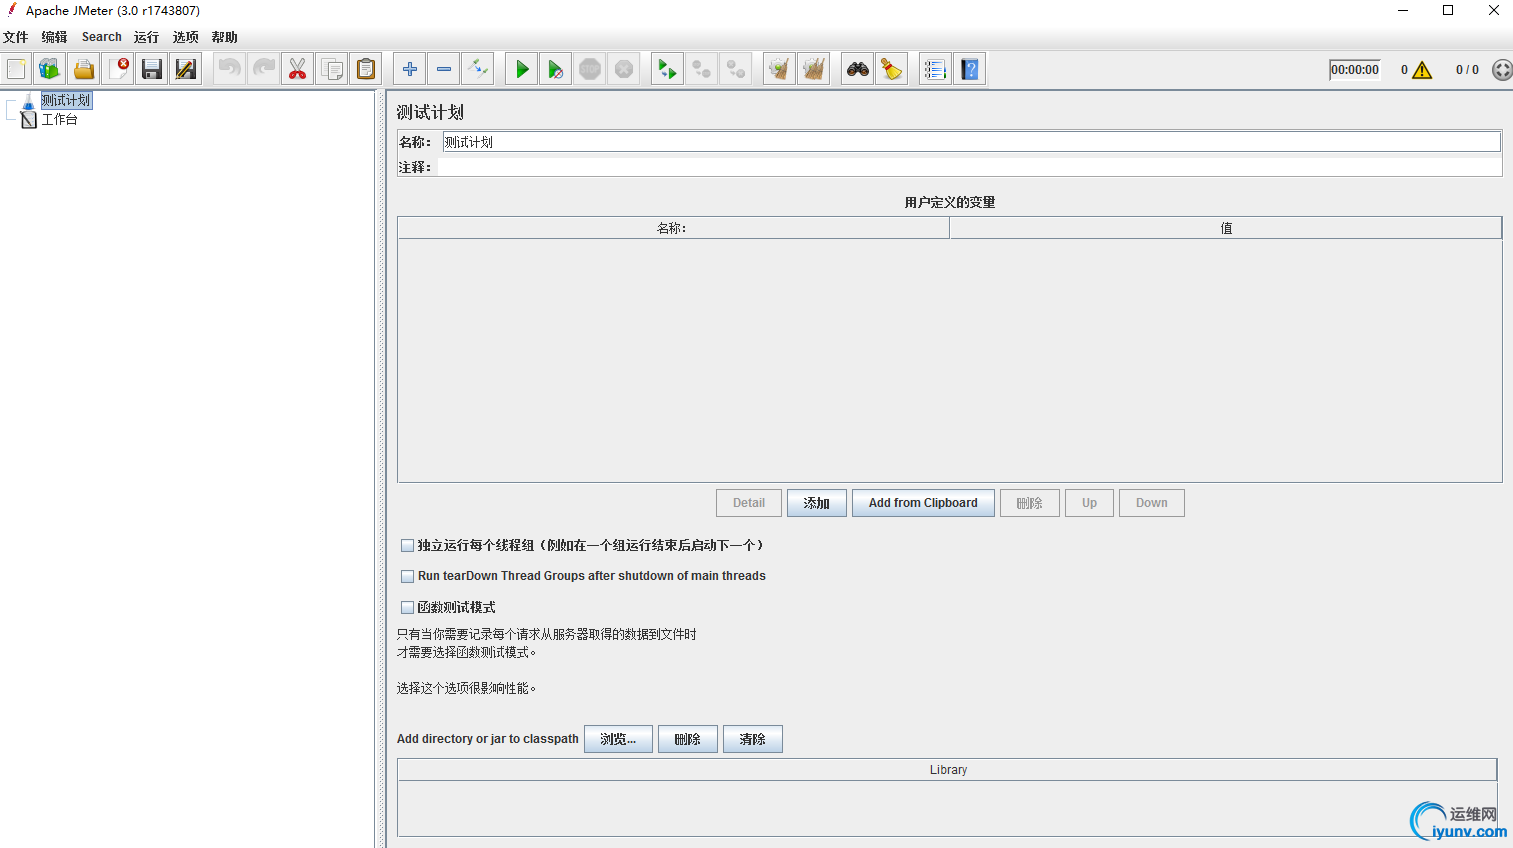1513x848 pixels.
Task: Click the yellow warning triangle indicator
Action: click(1422, 70)
